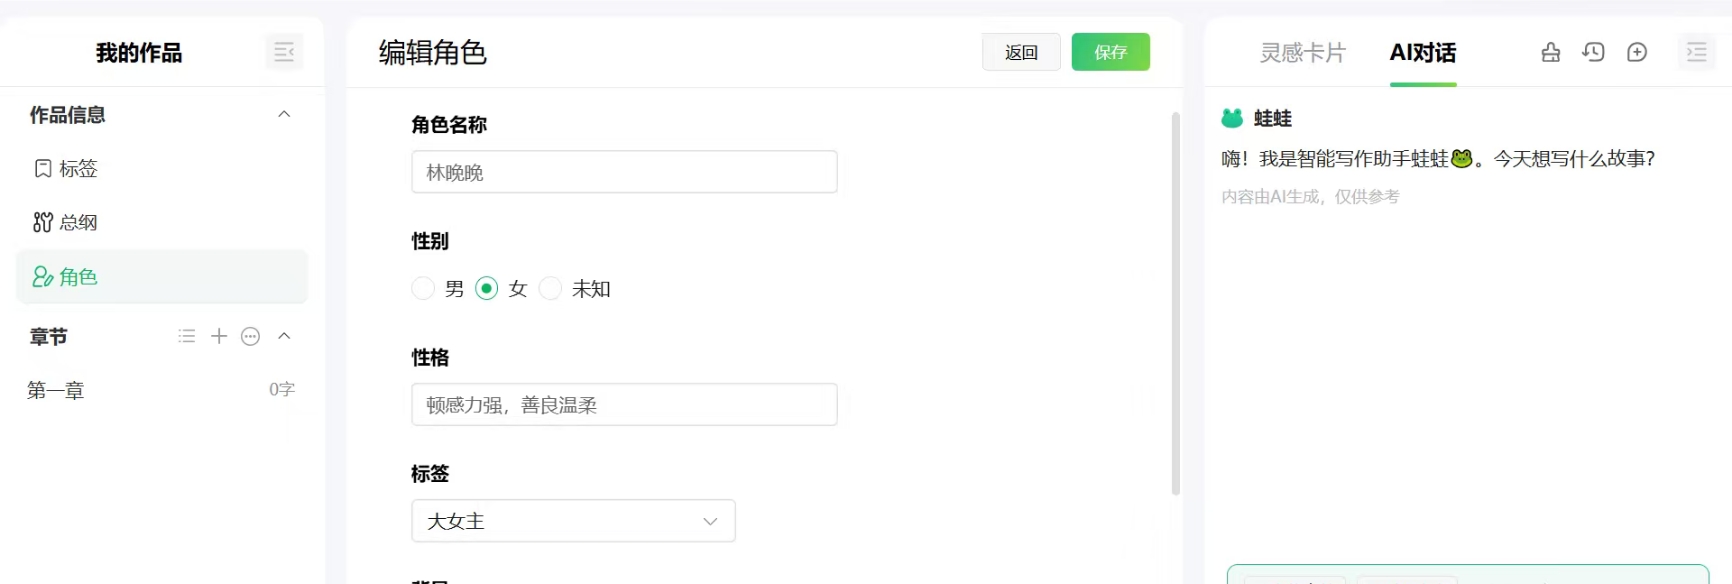Switch to the AI对话 tab
This screenshot has width=1732, height=584.
1422,52
